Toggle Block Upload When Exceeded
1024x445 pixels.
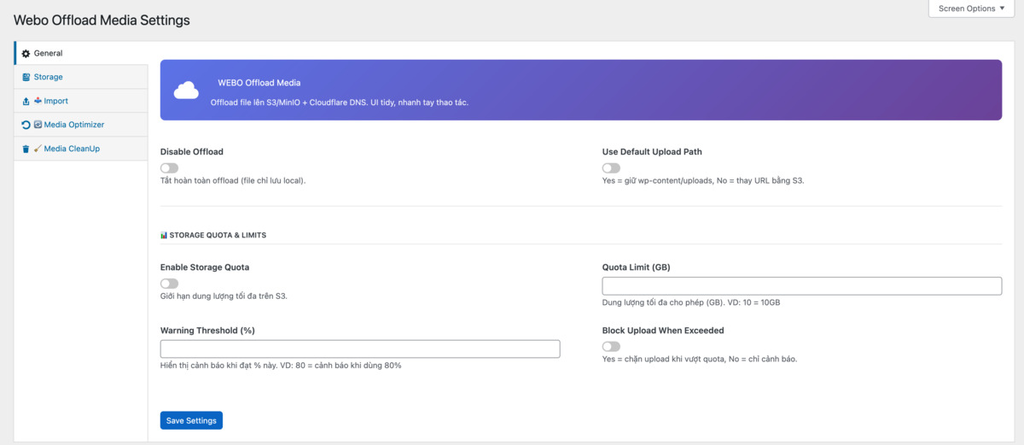click(x=611, y=346)
